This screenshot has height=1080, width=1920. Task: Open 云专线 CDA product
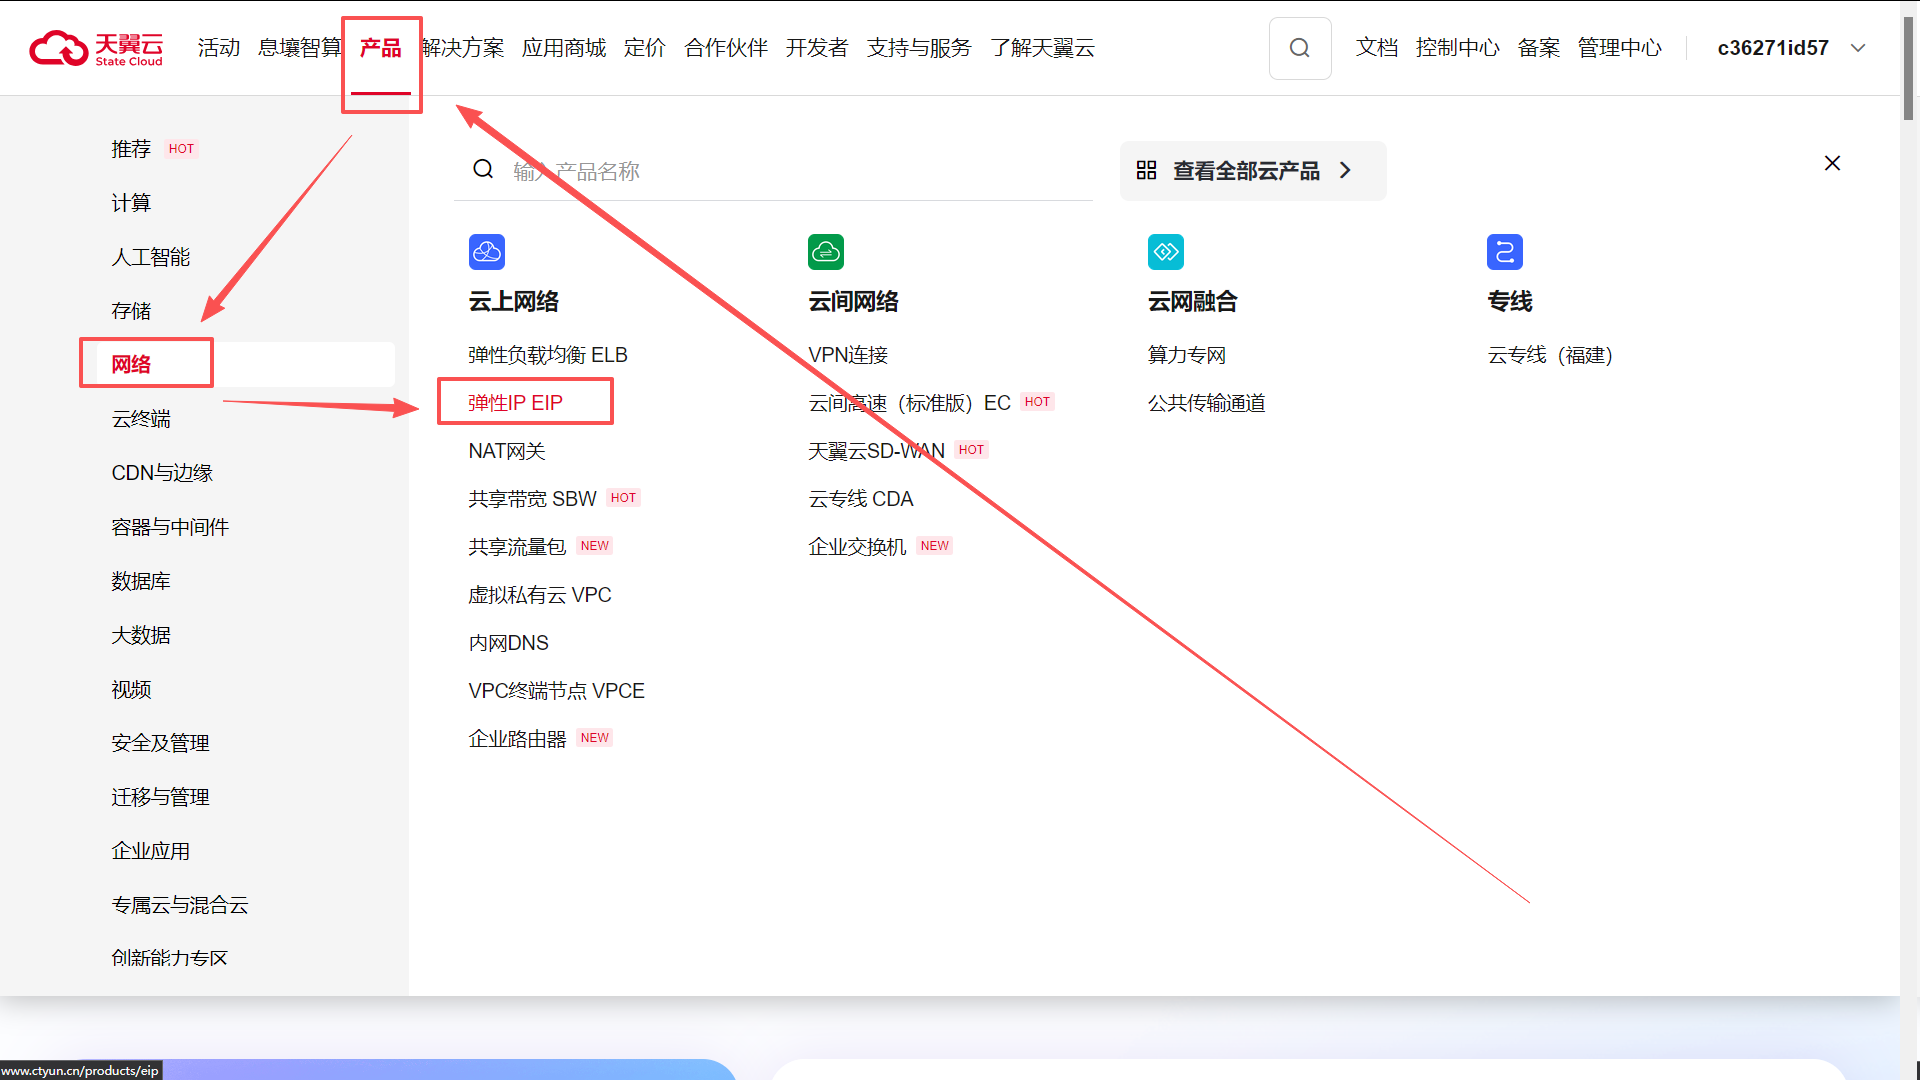click(861, 499)
